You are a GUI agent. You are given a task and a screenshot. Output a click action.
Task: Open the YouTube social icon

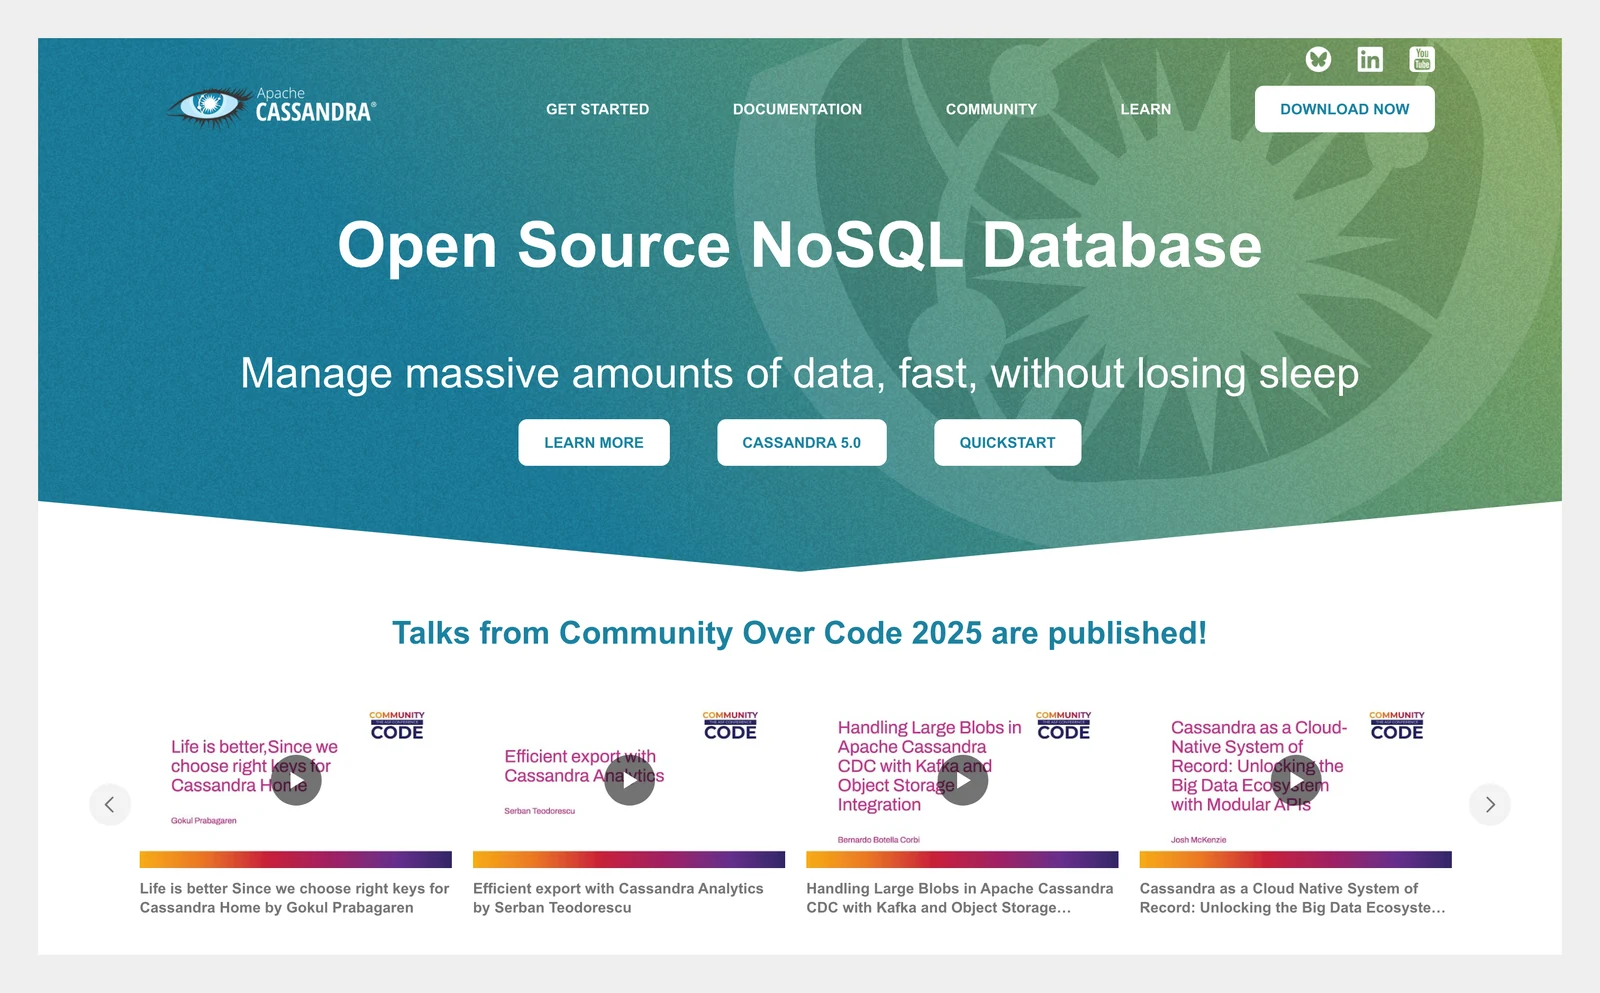pos(1422,60)
